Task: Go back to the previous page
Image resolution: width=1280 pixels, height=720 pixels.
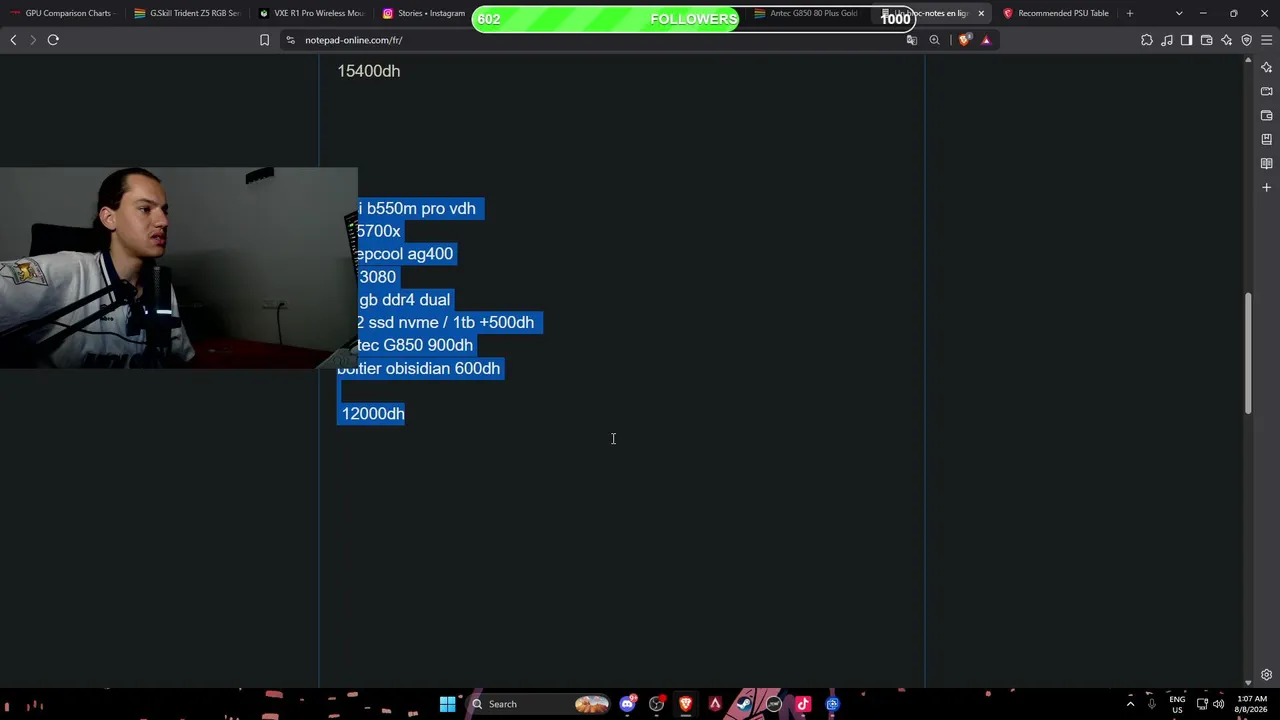Action: coord(13,40)
